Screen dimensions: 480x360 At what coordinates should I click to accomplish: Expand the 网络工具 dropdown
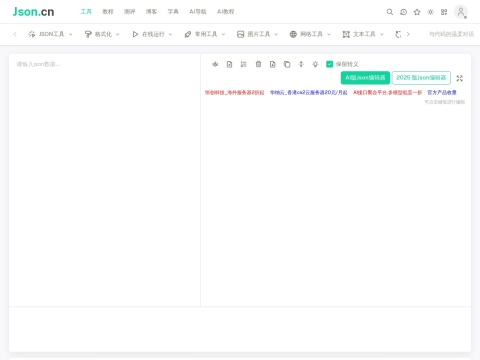point(310,34)
